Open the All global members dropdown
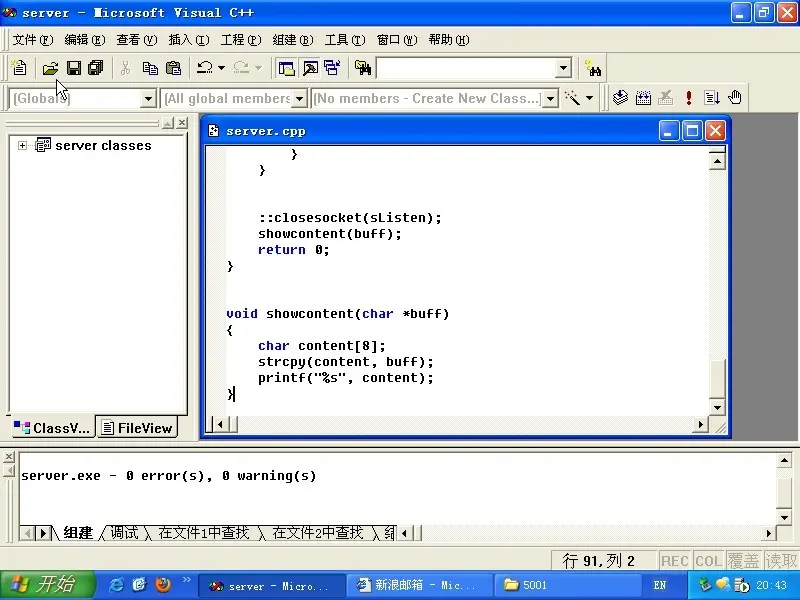The height and width of the screenshot is (600, 800). tap(300, 98)
